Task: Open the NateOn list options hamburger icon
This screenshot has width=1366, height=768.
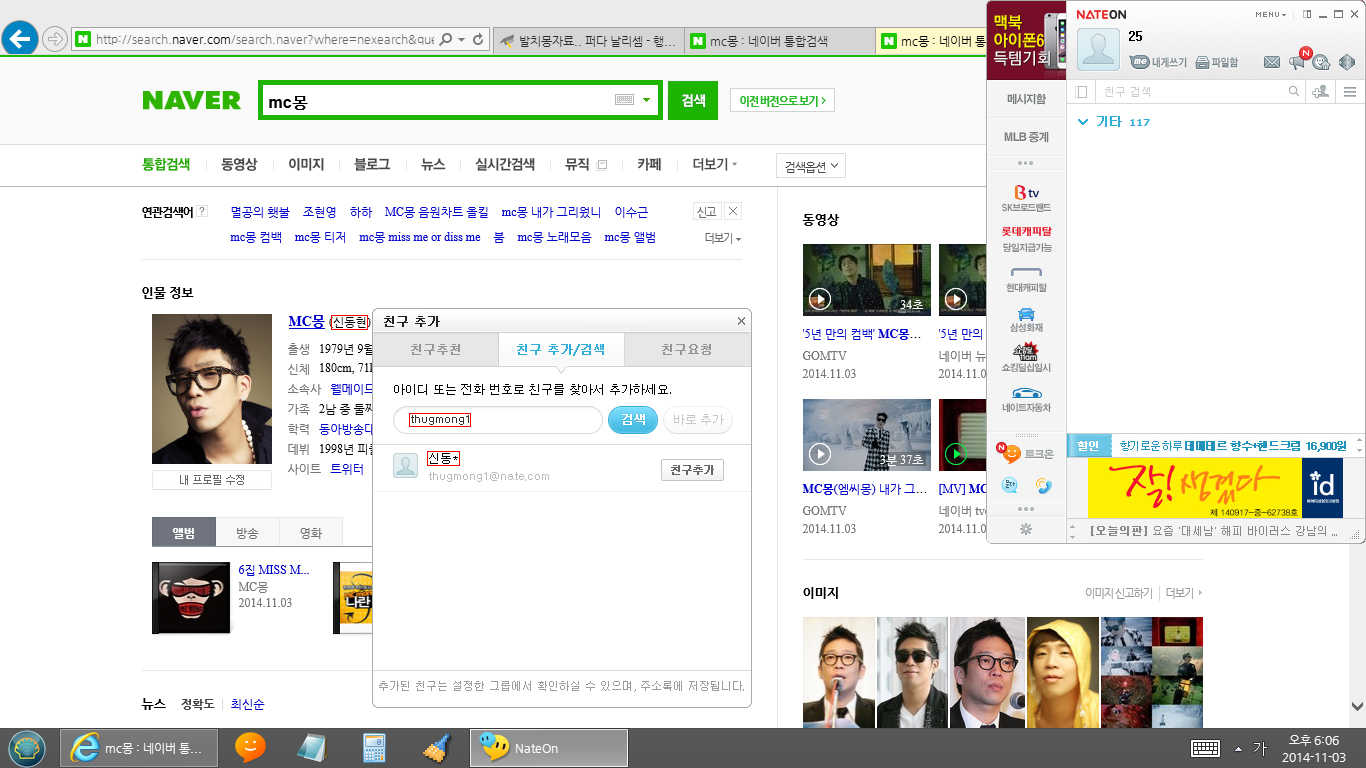Action: (x=1350, y=91)
